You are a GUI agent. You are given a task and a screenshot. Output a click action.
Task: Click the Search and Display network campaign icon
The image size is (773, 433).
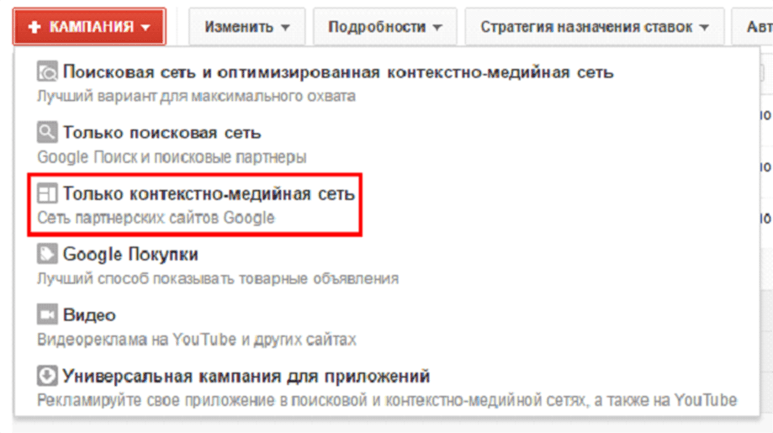click(47, 72)
